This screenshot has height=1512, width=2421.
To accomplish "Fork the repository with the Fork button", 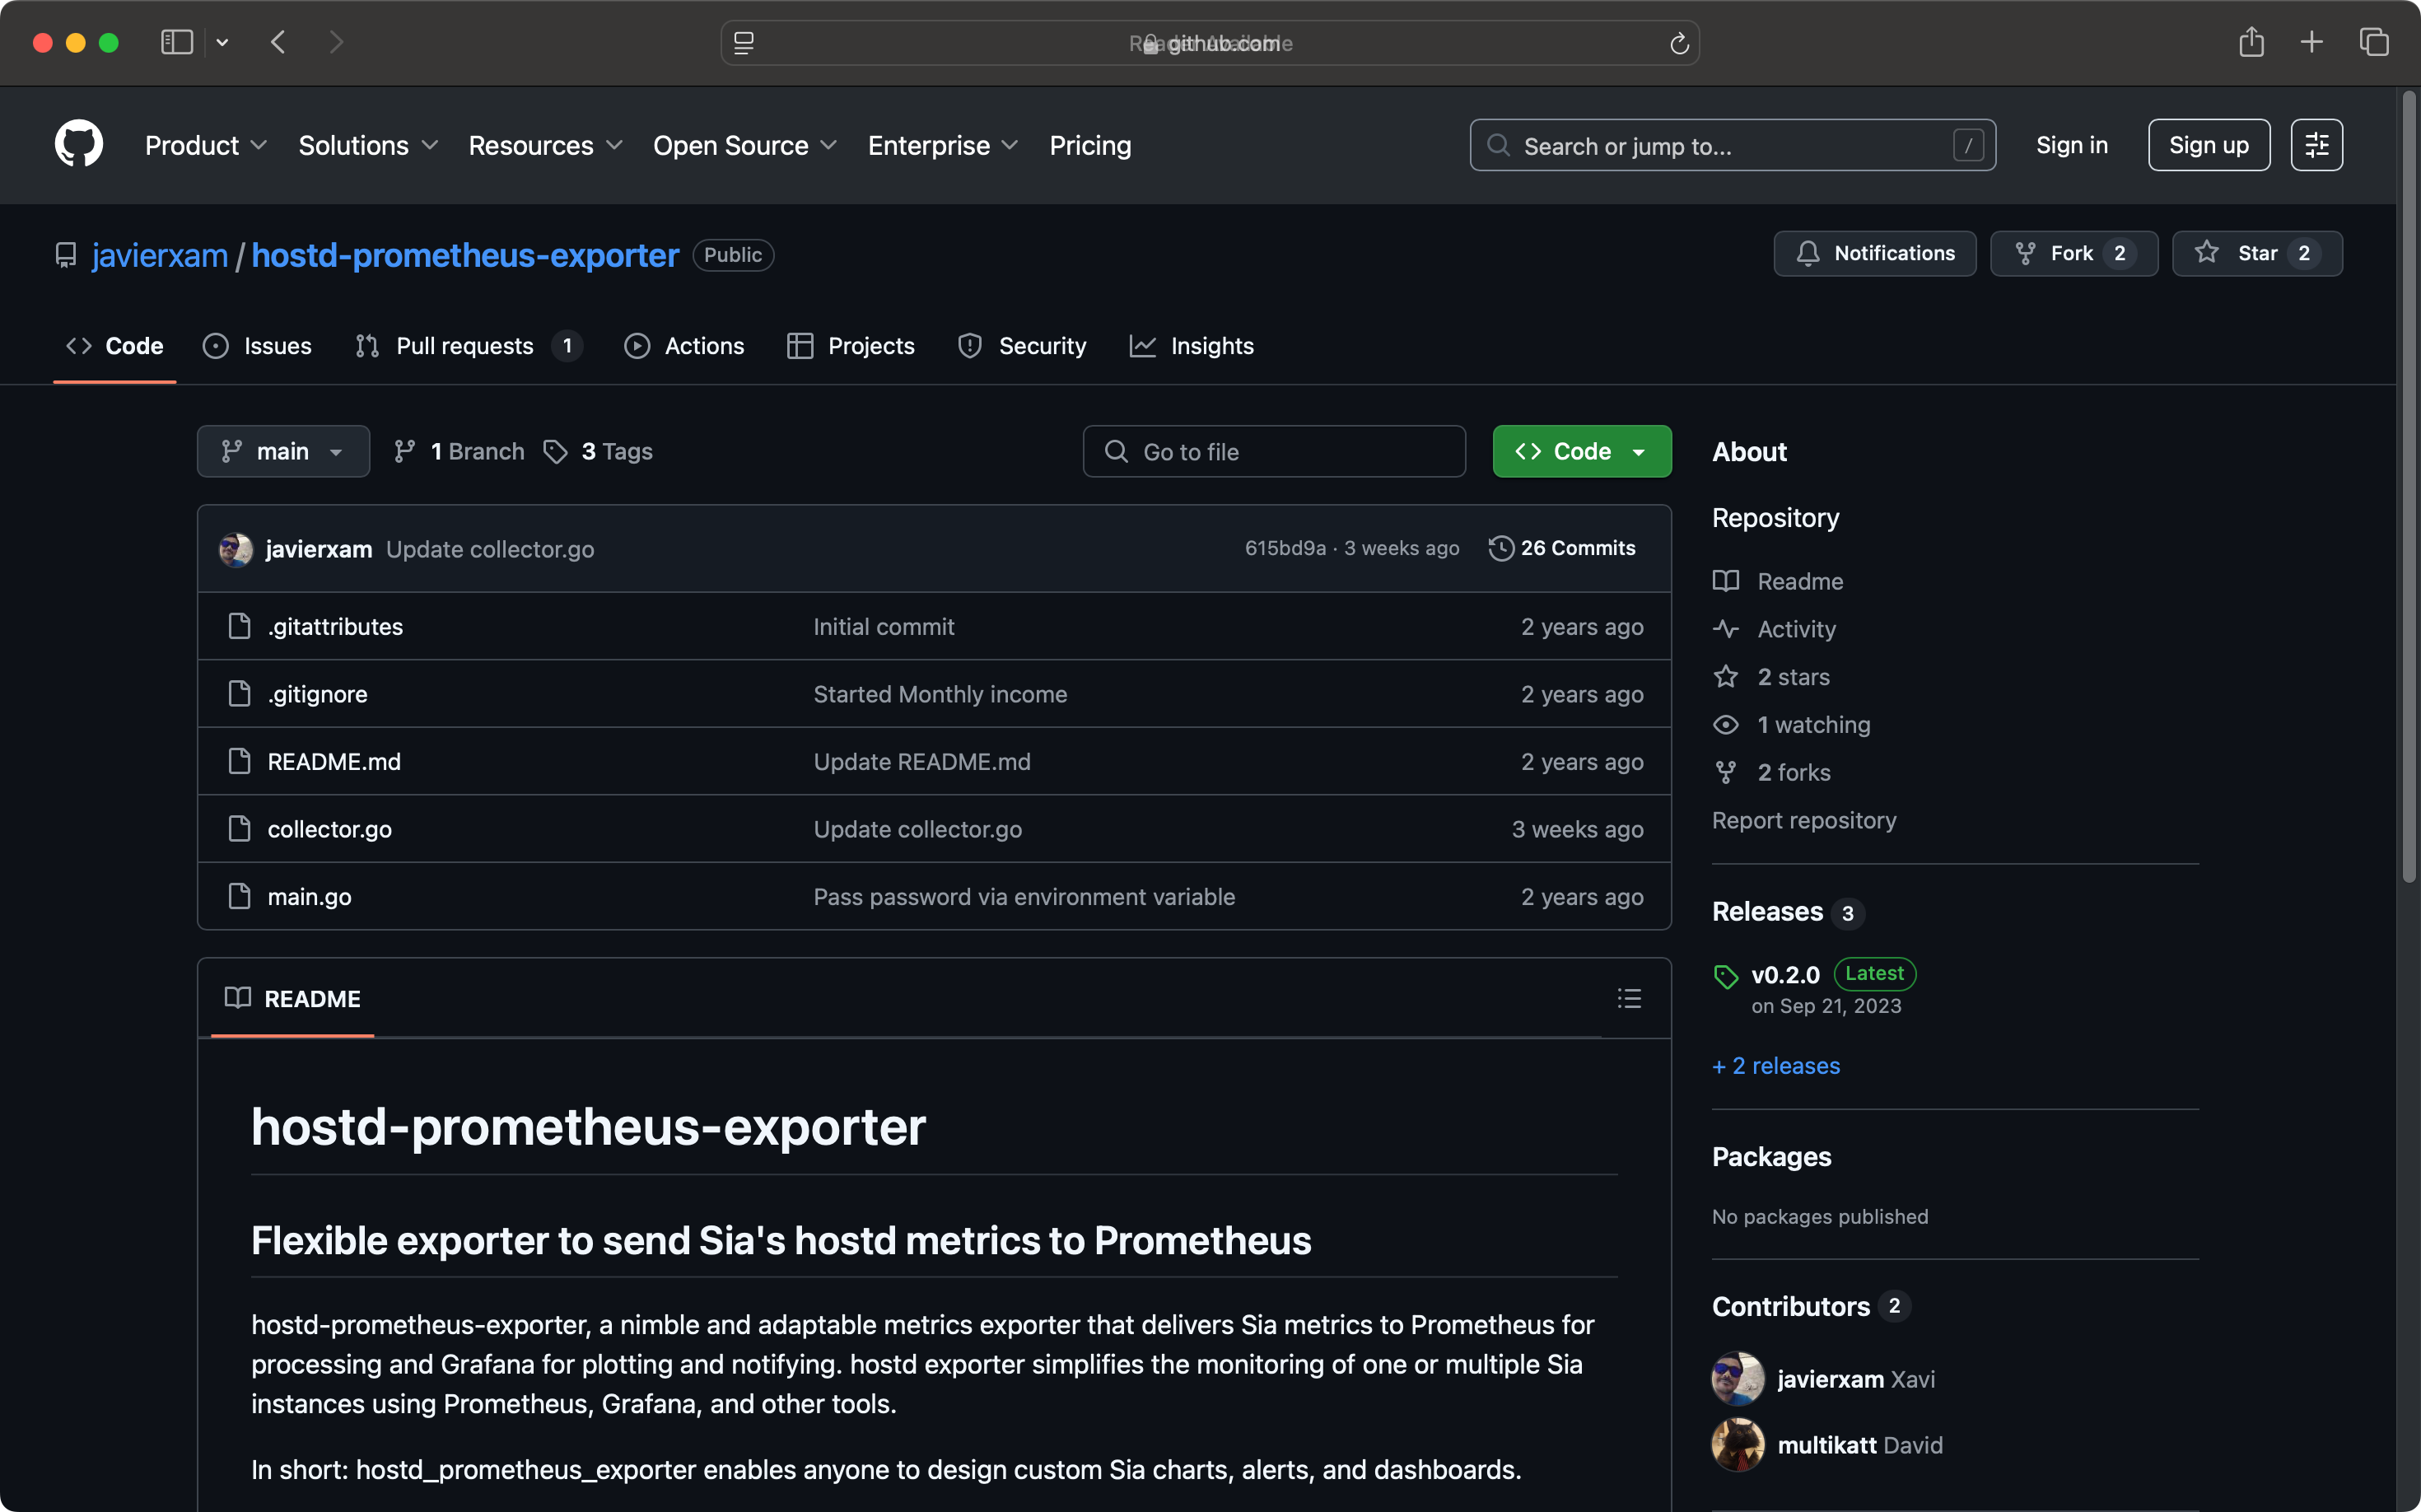I will pyautogui.click(x=2073, y=253).
